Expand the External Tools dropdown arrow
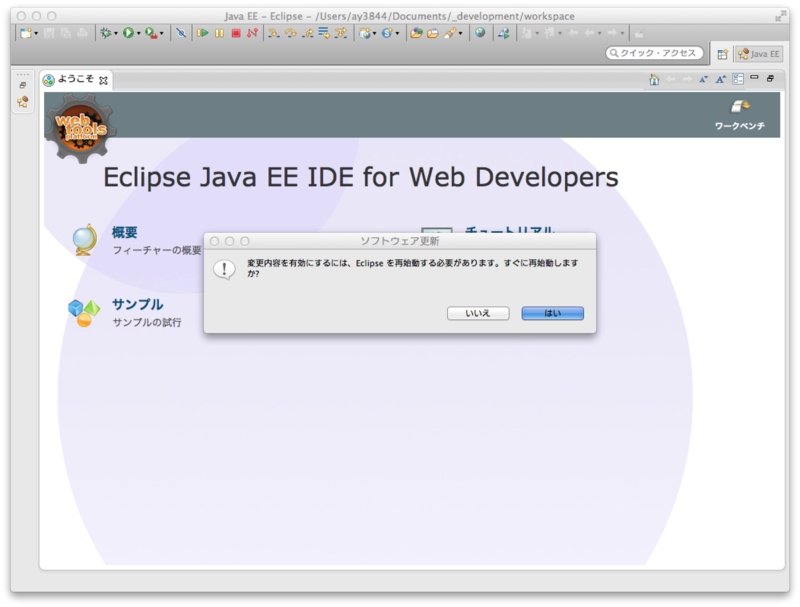Image resolution: width=800 pixels, height=607 pixels. point(162,34)
